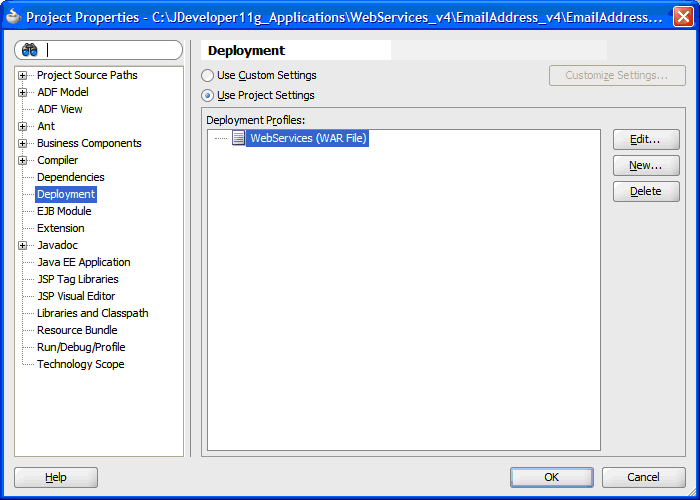This screenshot has width=700, height=500.
Task: Open the Project Source Paths category
Action: [87, 75]
